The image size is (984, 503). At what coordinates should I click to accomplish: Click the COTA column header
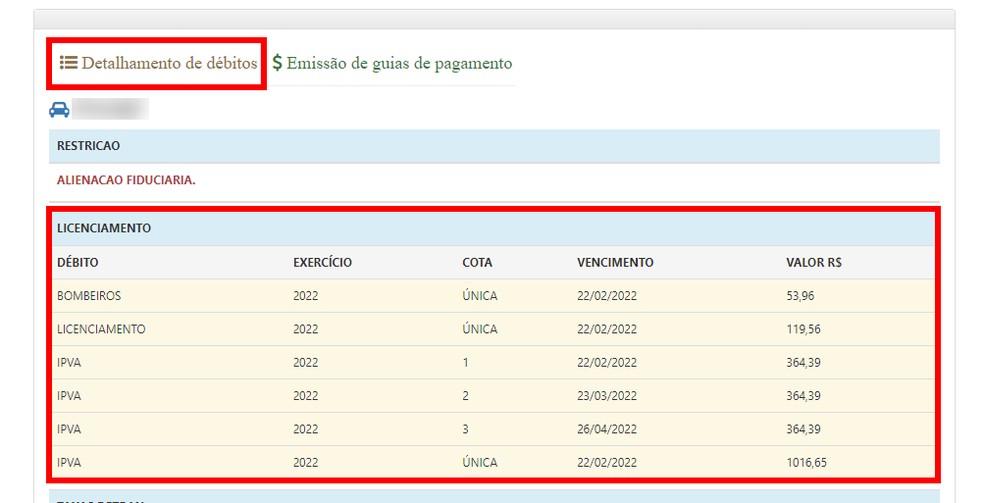[477, 262]
